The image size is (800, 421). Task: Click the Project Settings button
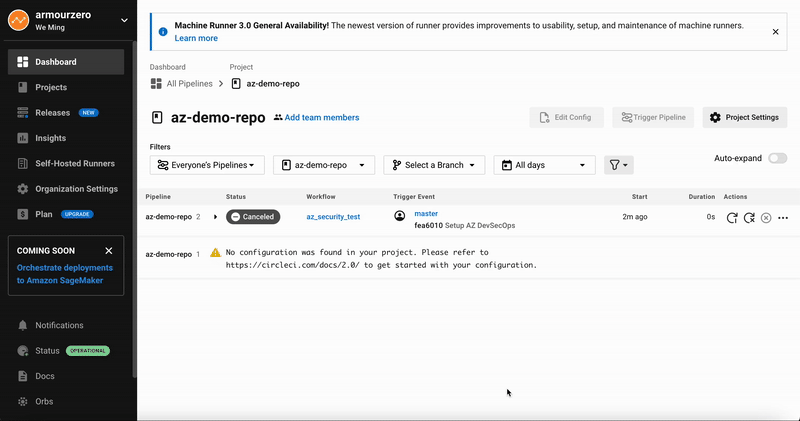tap(743, 117)
